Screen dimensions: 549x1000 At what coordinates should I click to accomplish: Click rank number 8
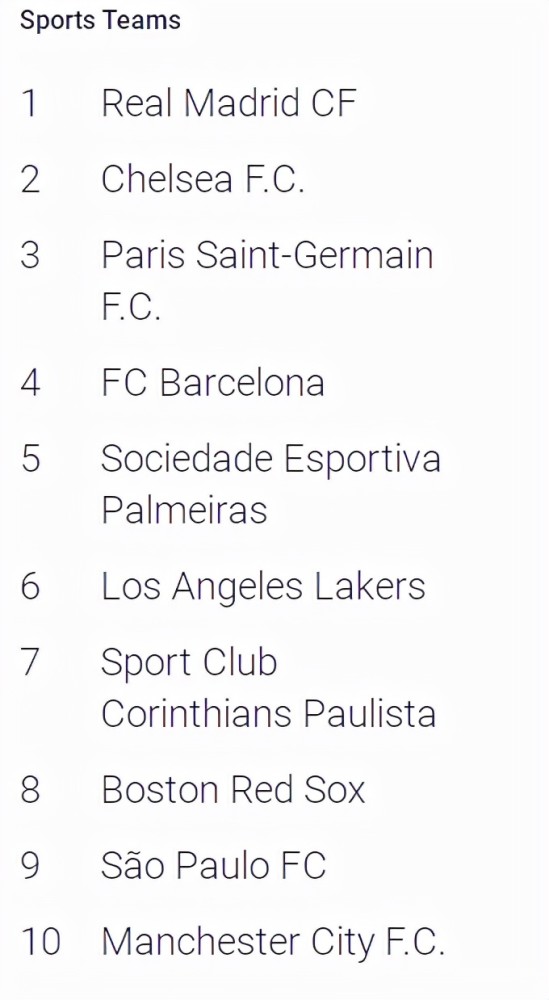(x=30, y=790)
